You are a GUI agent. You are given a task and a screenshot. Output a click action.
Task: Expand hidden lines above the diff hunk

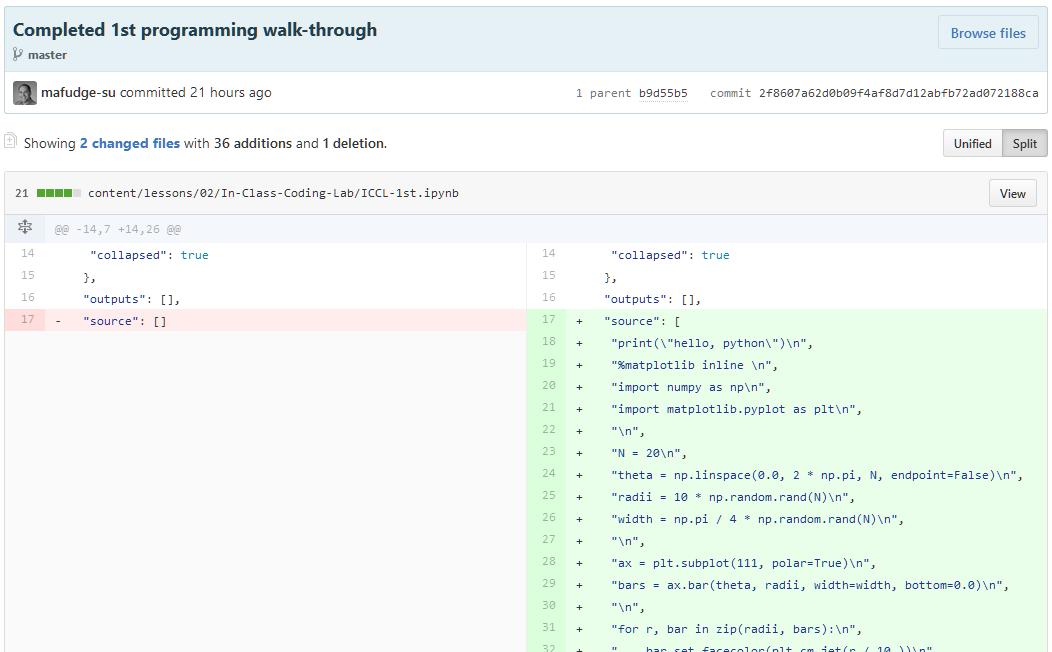point(25,228)
